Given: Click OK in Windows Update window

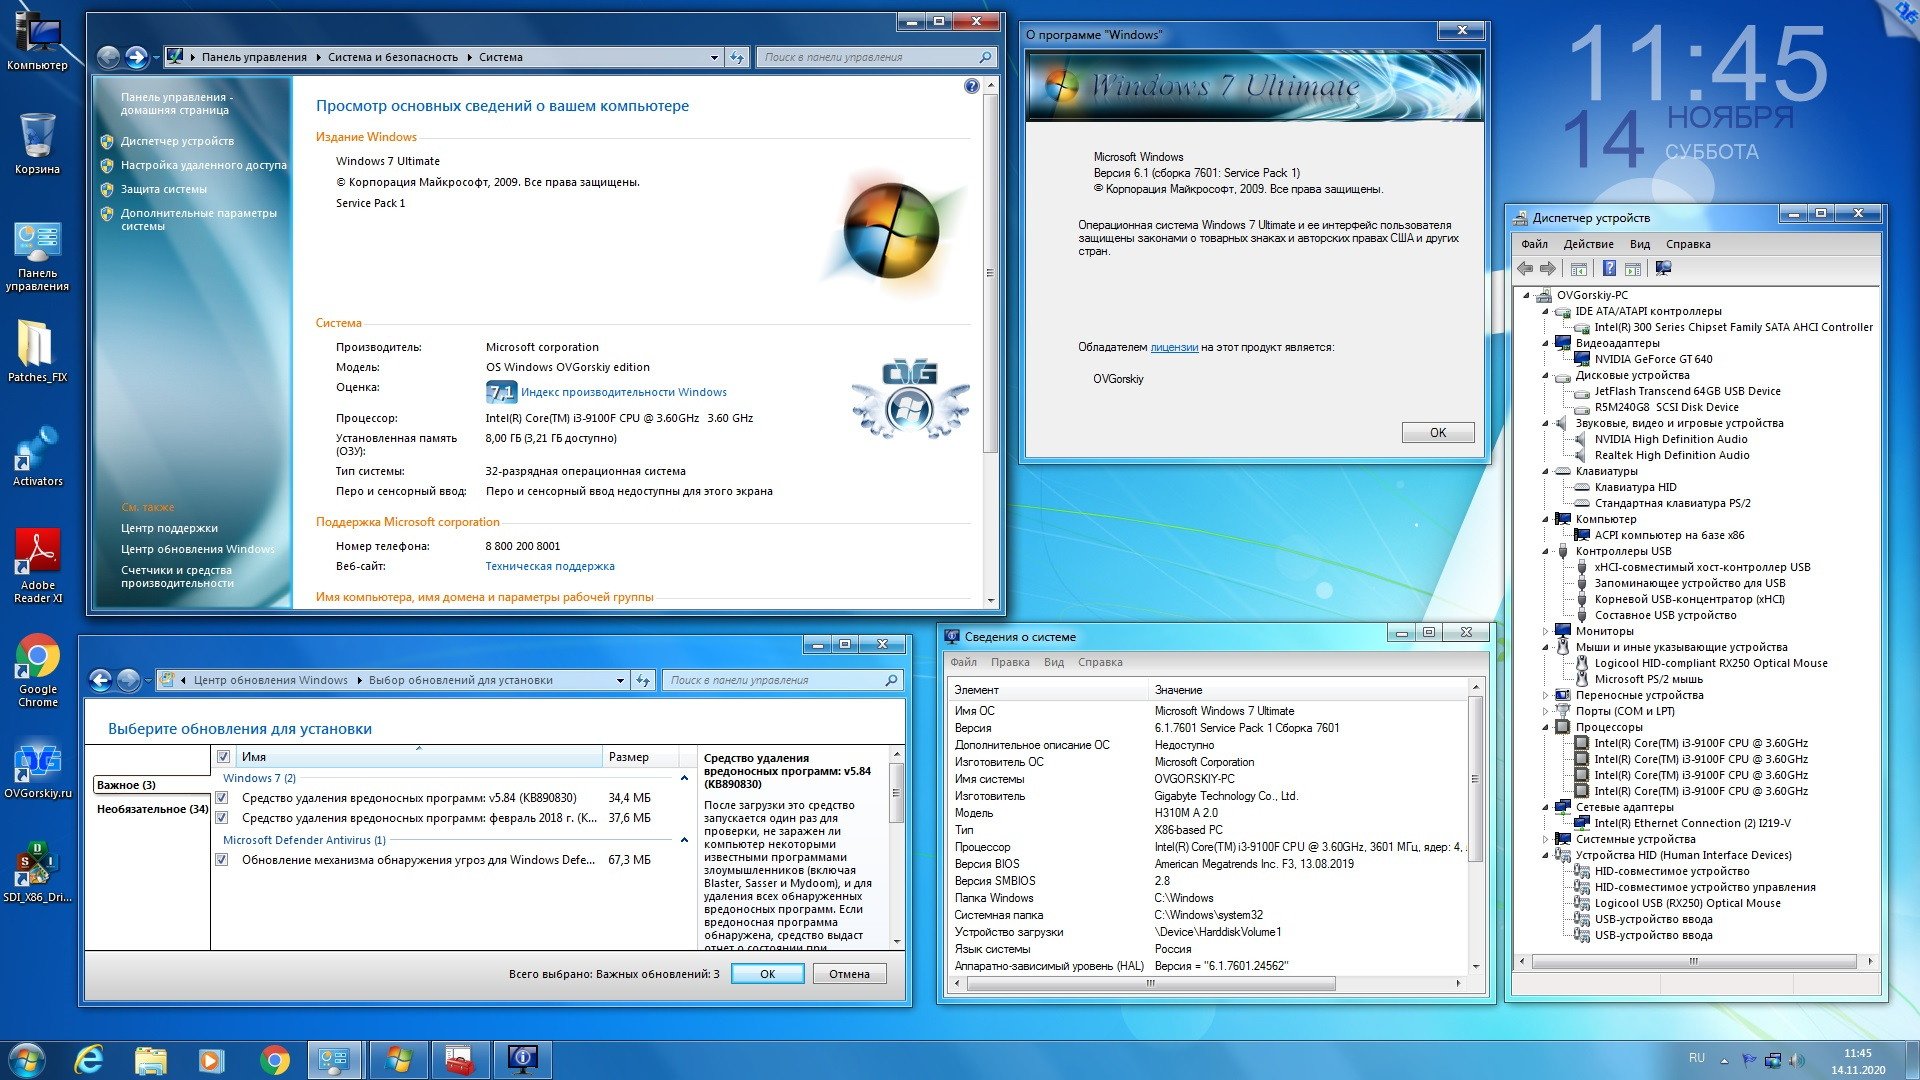Looking at the screenshot, I should pyautogui.click(x=767, y=974).
